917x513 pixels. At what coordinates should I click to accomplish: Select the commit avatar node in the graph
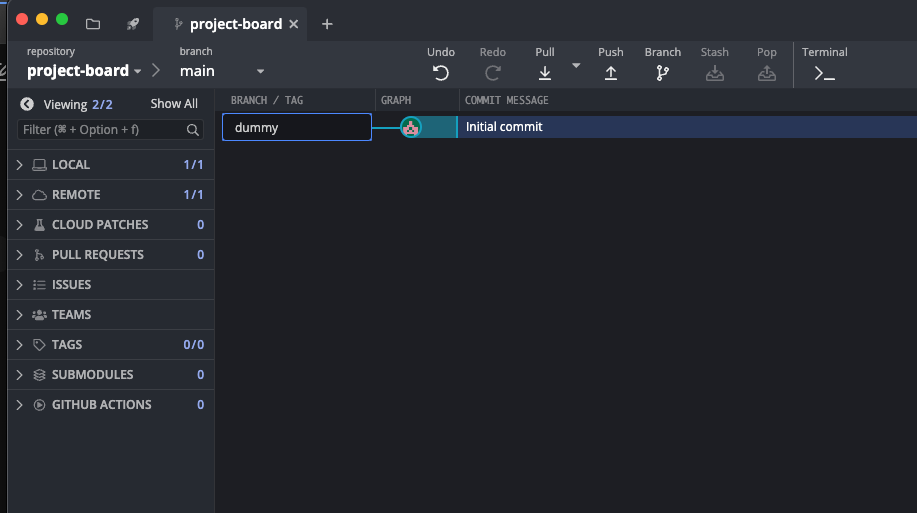pos(411,127)
